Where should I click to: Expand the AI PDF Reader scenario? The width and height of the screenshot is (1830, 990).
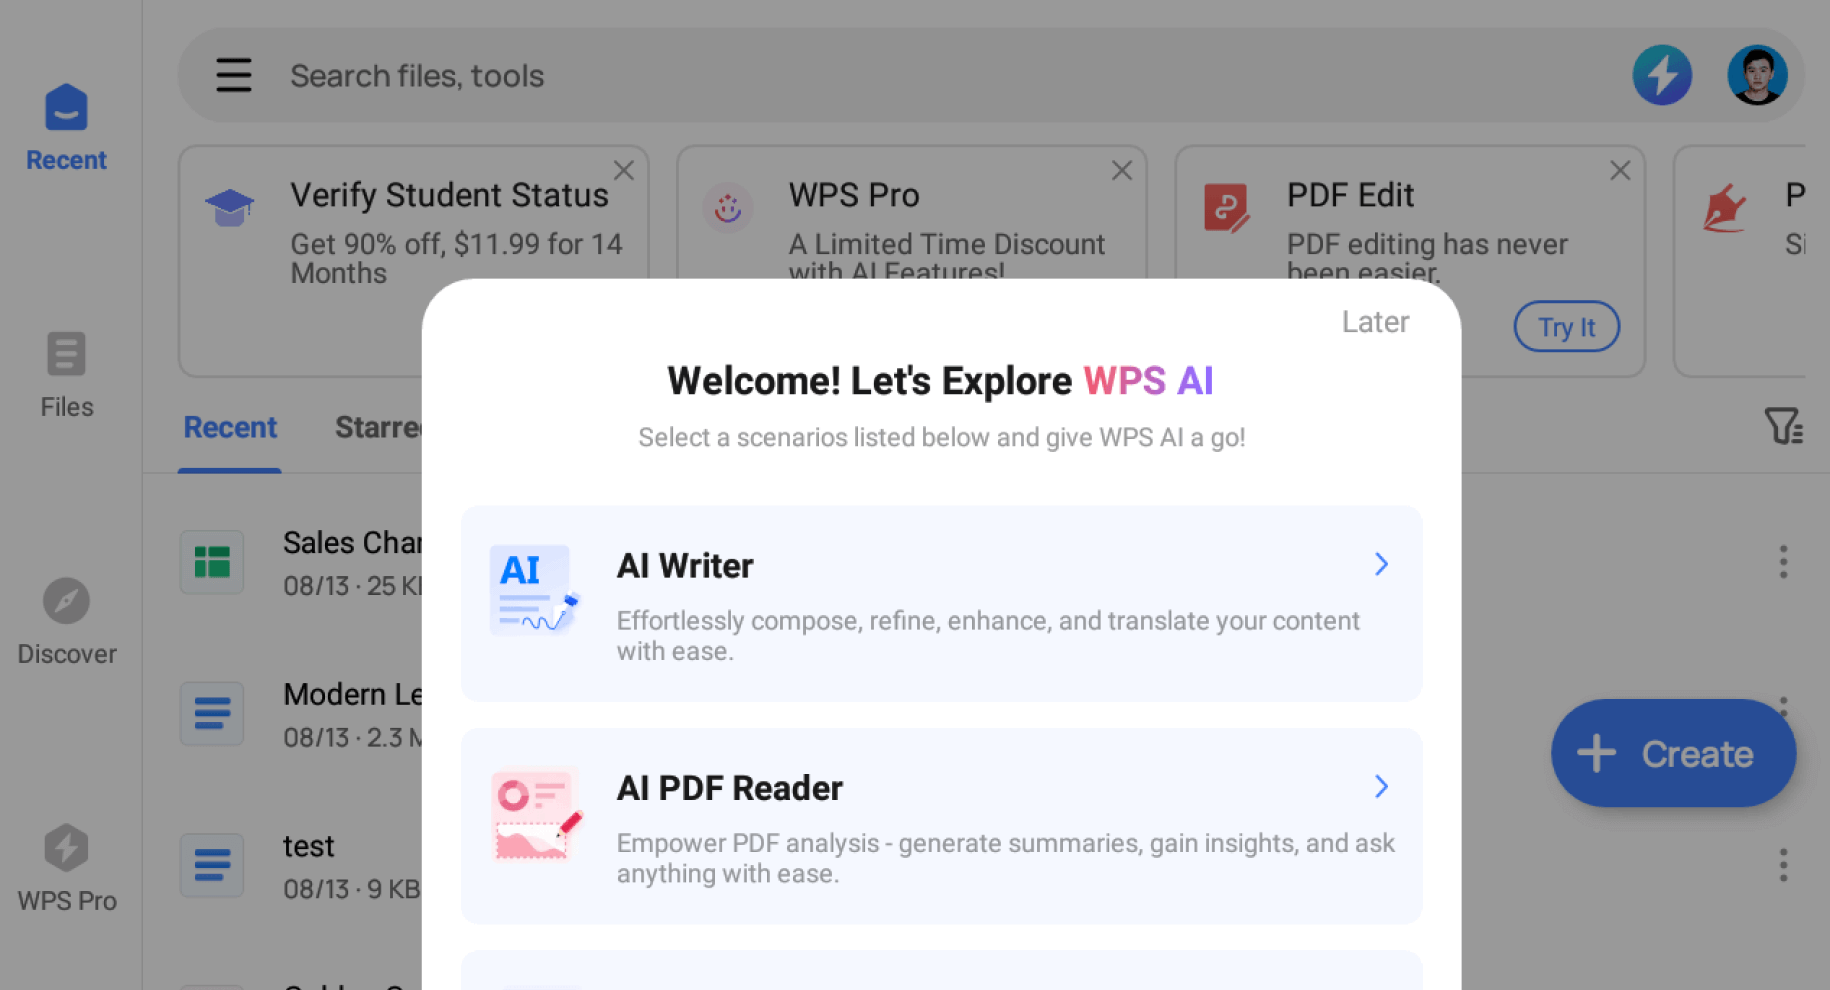click(1381, 787)
